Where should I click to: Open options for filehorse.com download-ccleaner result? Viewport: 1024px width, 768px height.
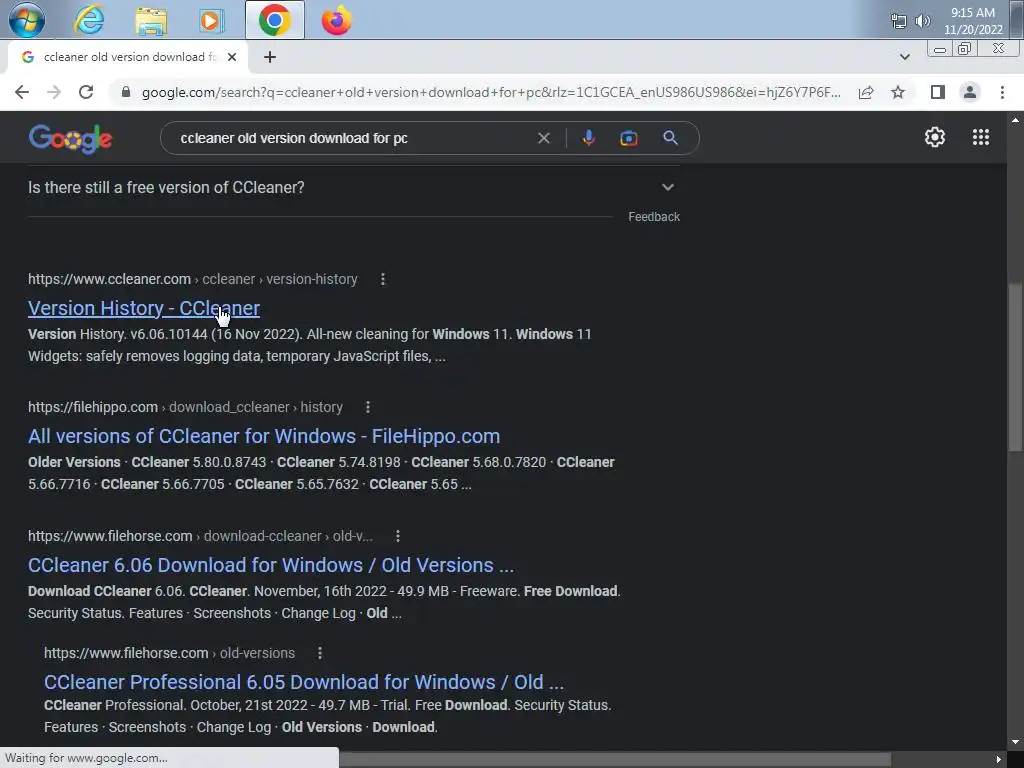pos(398,536)
